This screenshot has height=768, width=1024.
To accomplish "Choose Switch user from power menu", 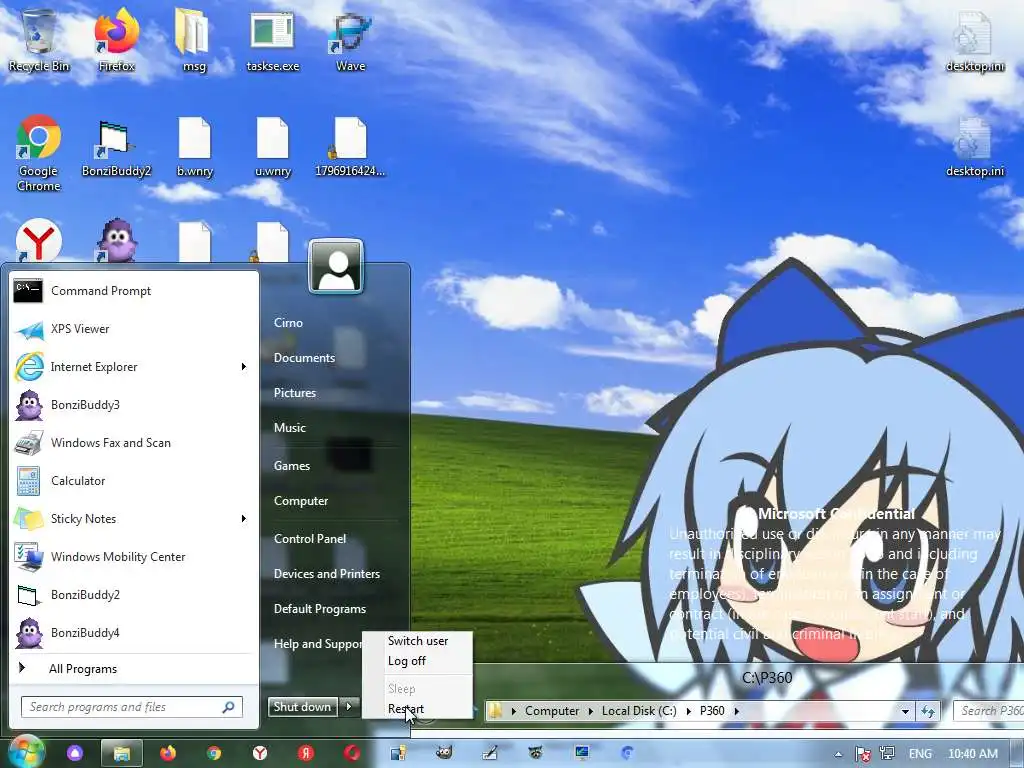I will [418, 641].
